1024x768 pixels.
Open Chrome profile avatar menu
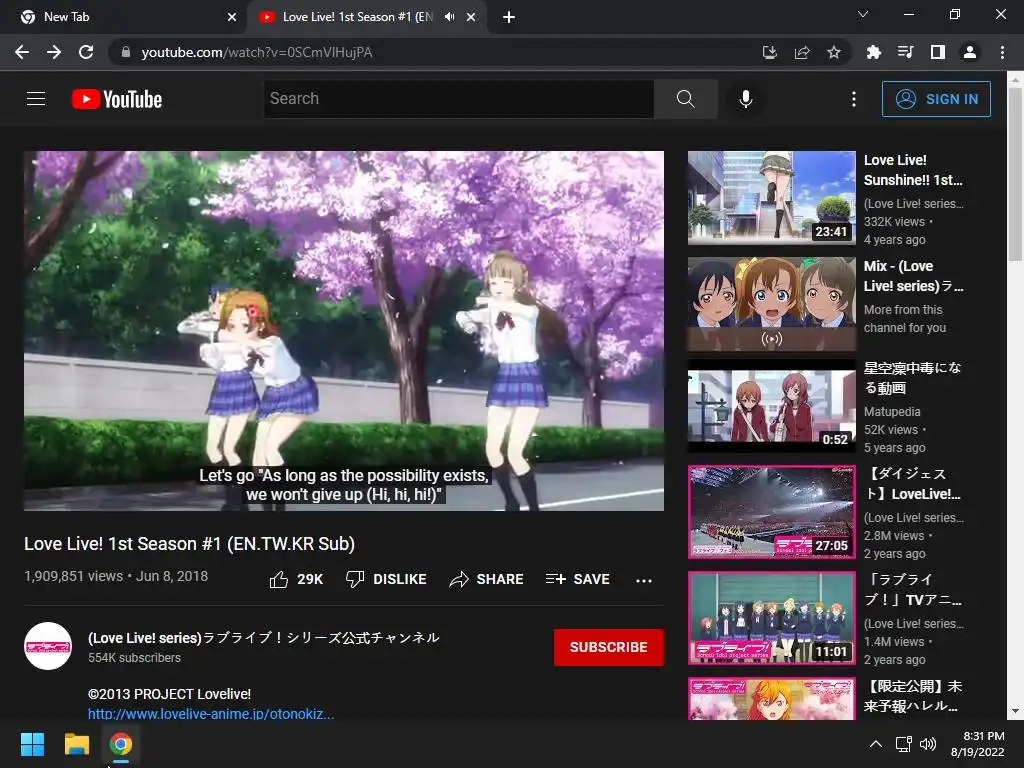[x=970, y=52]
